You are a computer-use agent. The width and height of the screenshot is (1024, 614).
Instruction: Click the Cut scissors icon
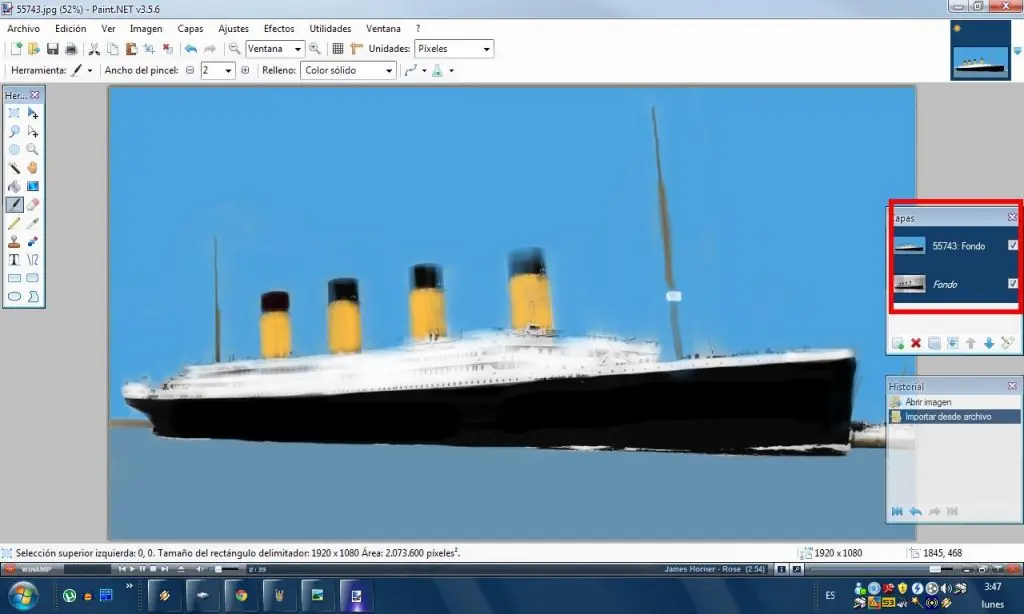click(94, 49)
